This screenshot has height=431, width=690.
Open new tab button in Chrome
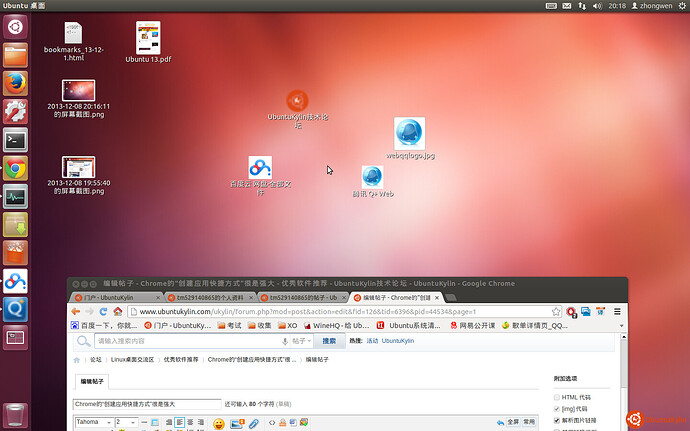click(x=450, y=298)
